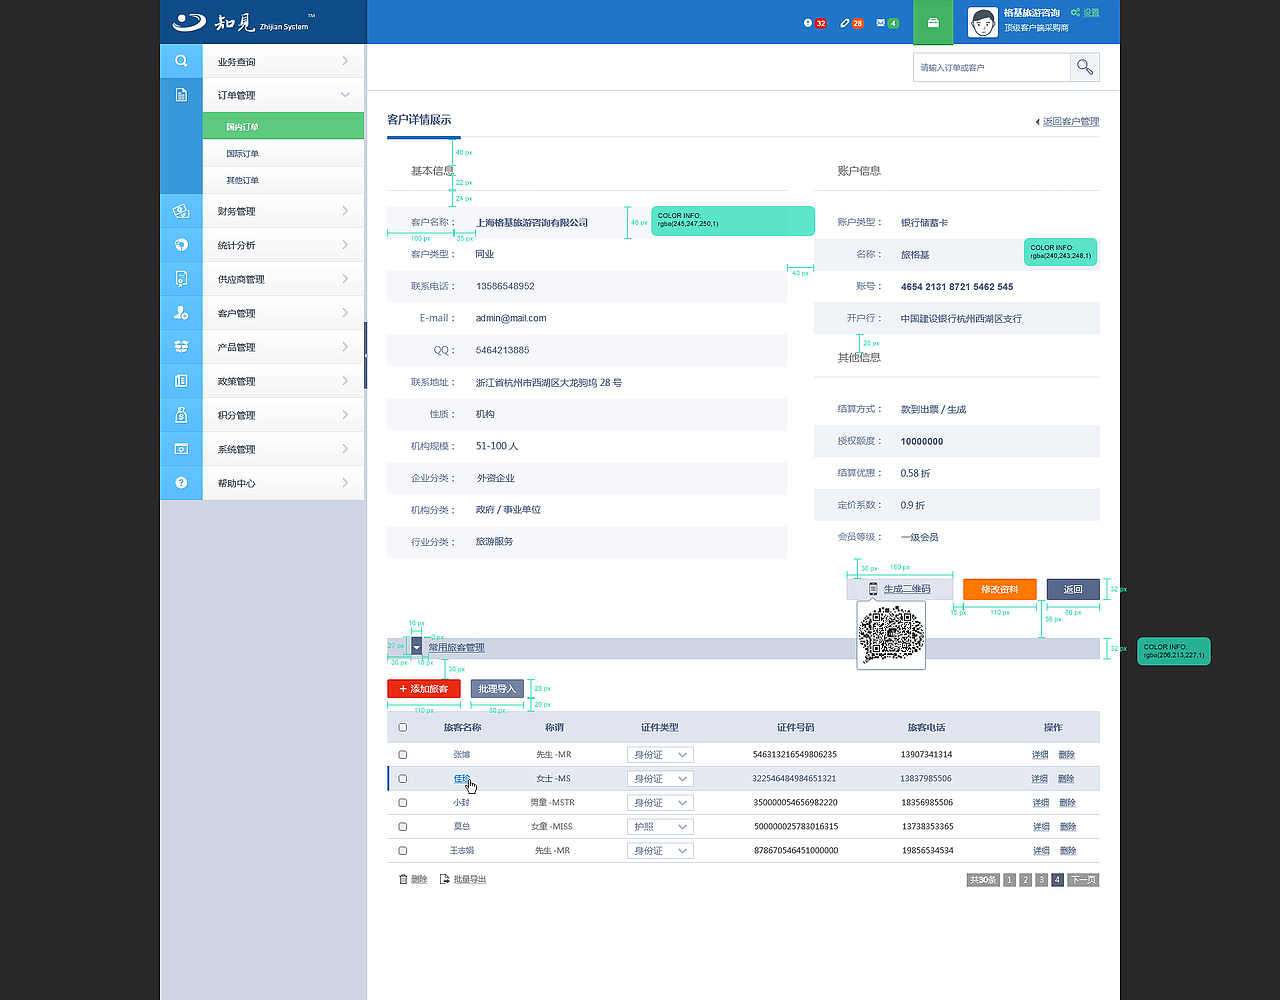Click the 帮助中心 question mark icon
Viewport: 1280px width, 1000px height.
[181, 483]
